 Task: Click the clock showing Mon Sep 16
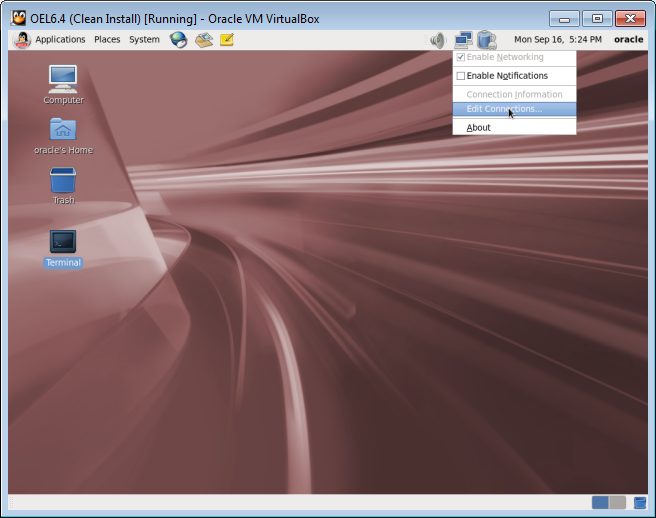click(558, 39)
